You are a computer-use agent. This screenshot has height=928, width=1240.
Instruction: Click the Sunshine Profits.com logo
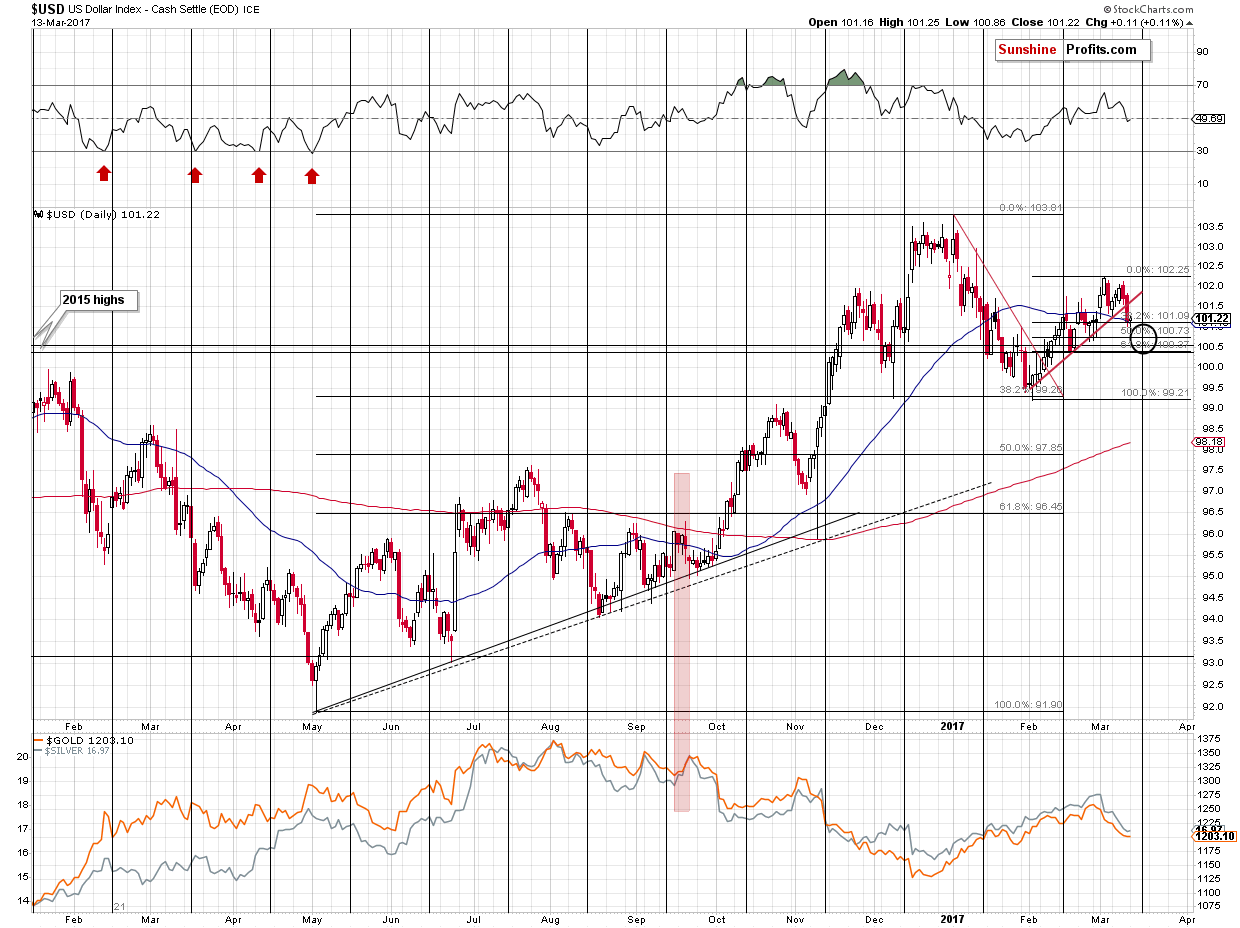point(1072,49)
